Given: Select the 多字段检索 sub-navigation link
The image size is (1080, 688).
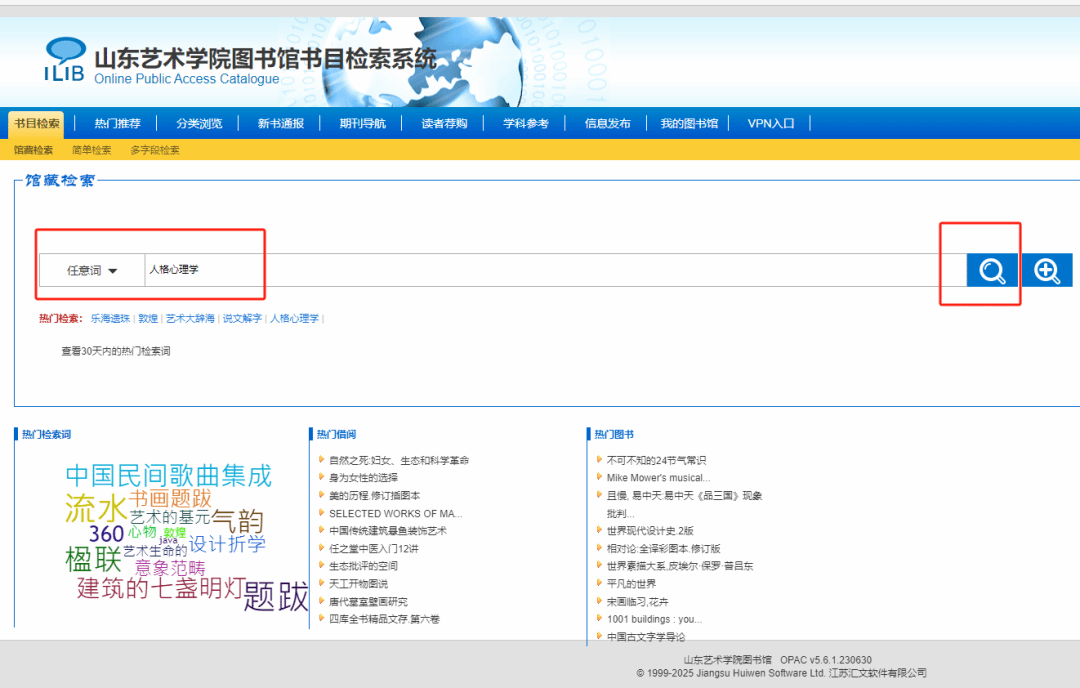Looking at the screenshot, I should click(x=155, y=150).
